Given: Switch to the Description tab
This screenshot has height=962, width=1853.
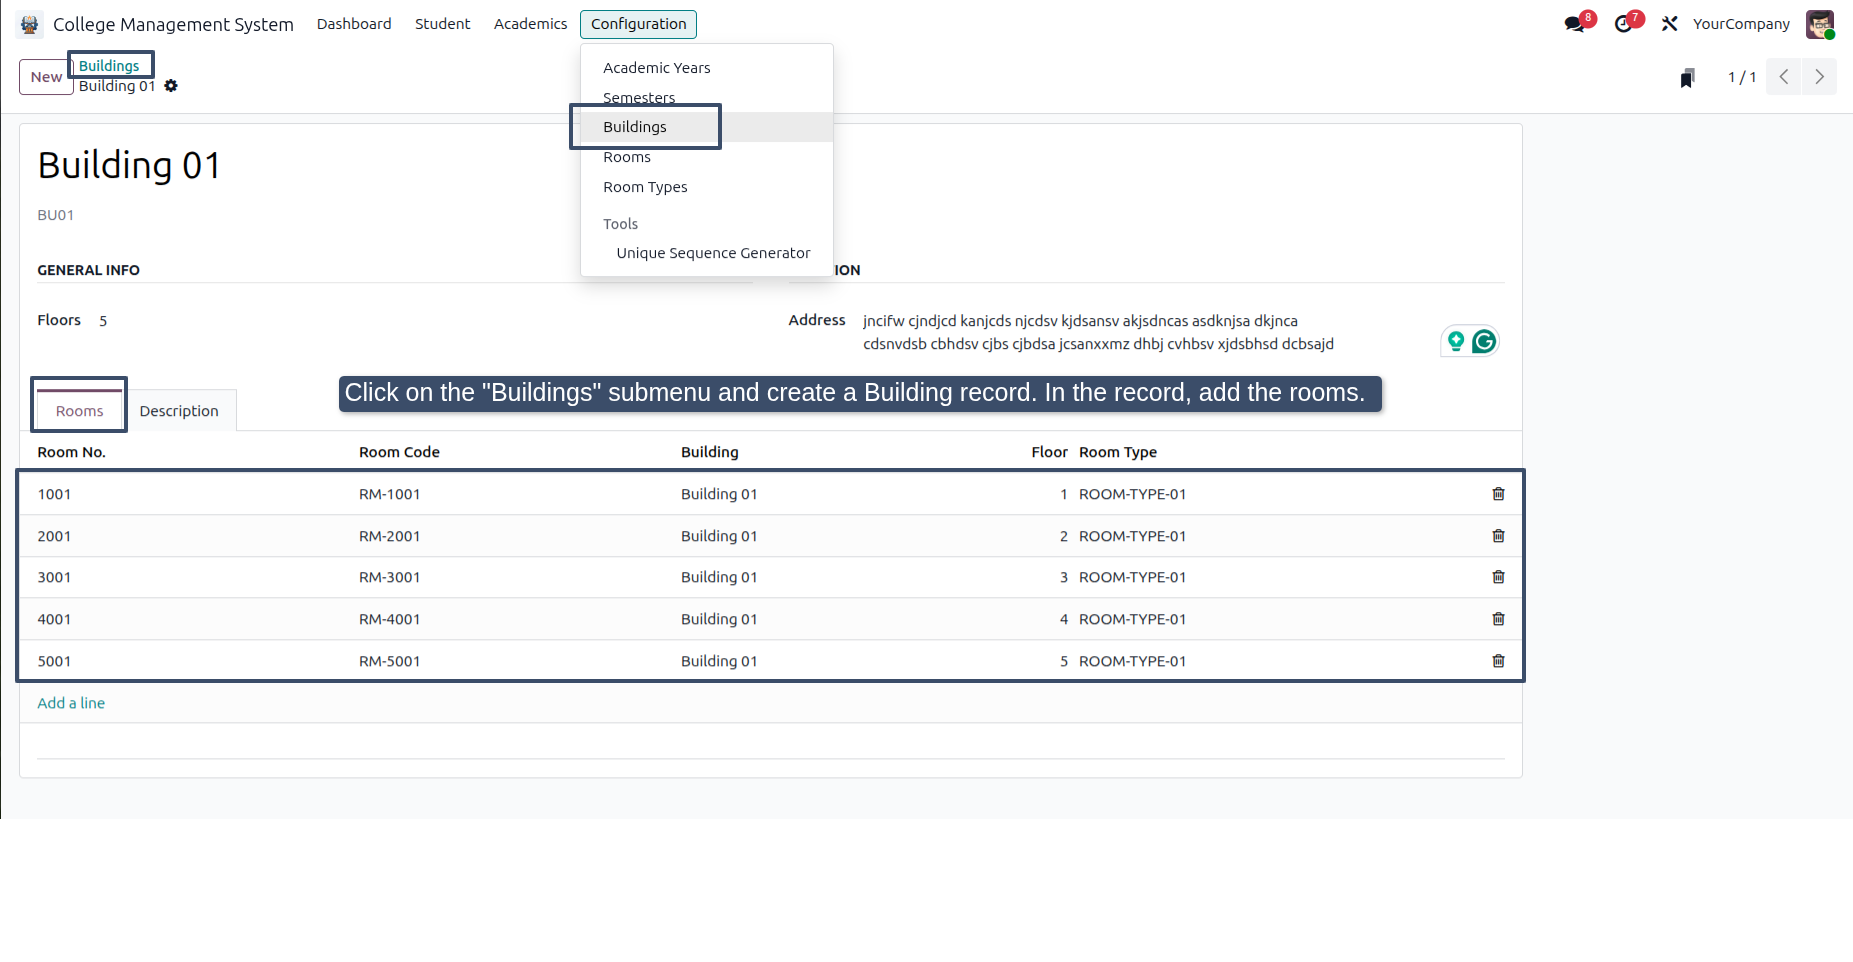Looking at the screenshot, I should pos(179,411).
